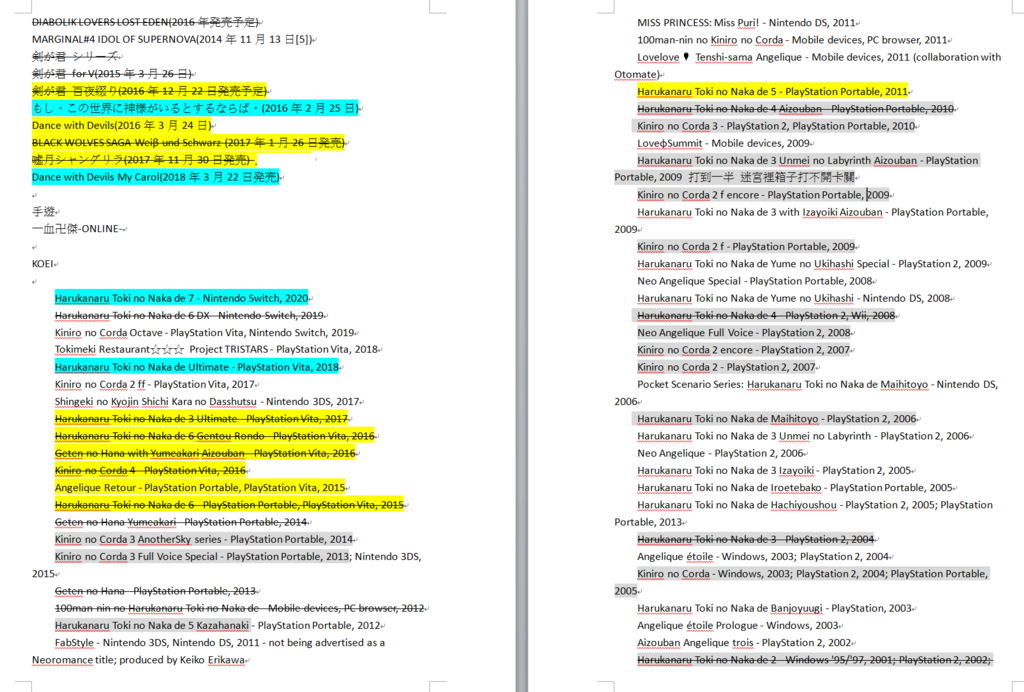The image size is (1024, 692).
Task: Click the 'Dance with Devils My Carol' line
Action: coord(155,177)
